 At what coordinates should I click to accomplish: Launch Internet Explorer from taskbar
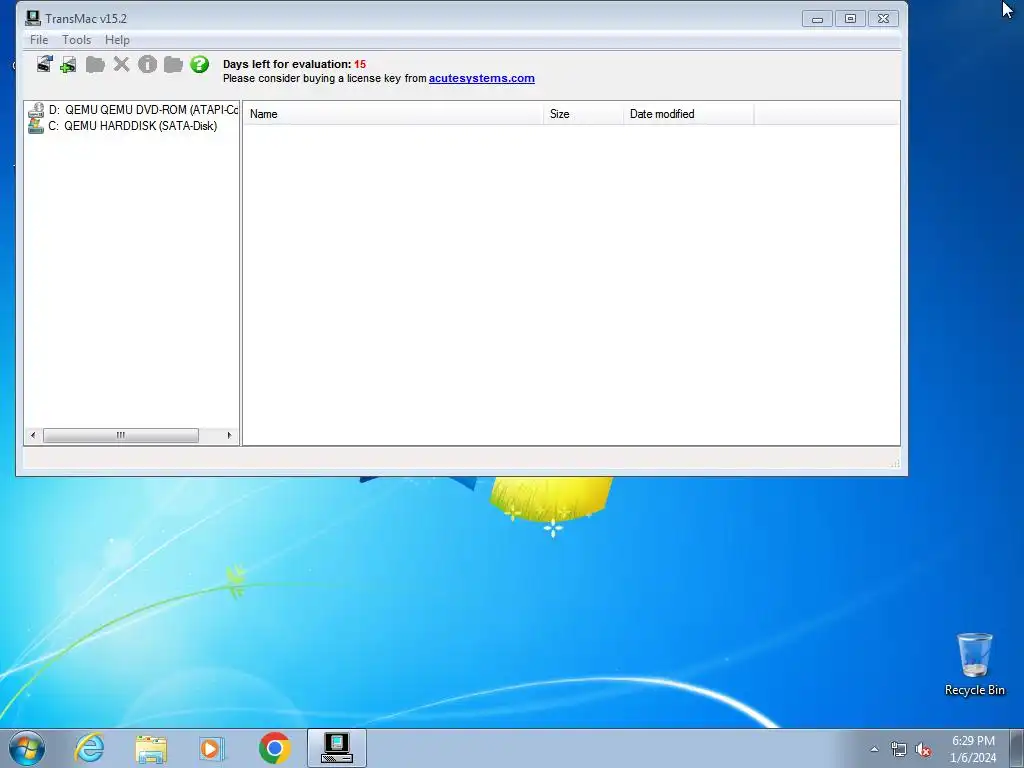89,748
